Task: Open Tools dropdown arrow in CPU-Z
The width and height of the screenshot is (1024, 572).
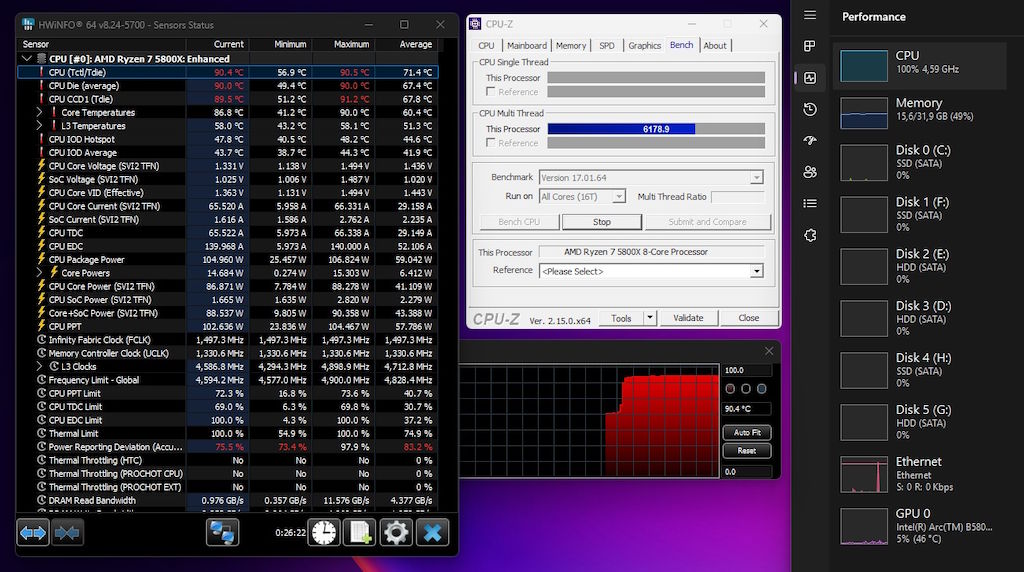Action: click(650, 318)
